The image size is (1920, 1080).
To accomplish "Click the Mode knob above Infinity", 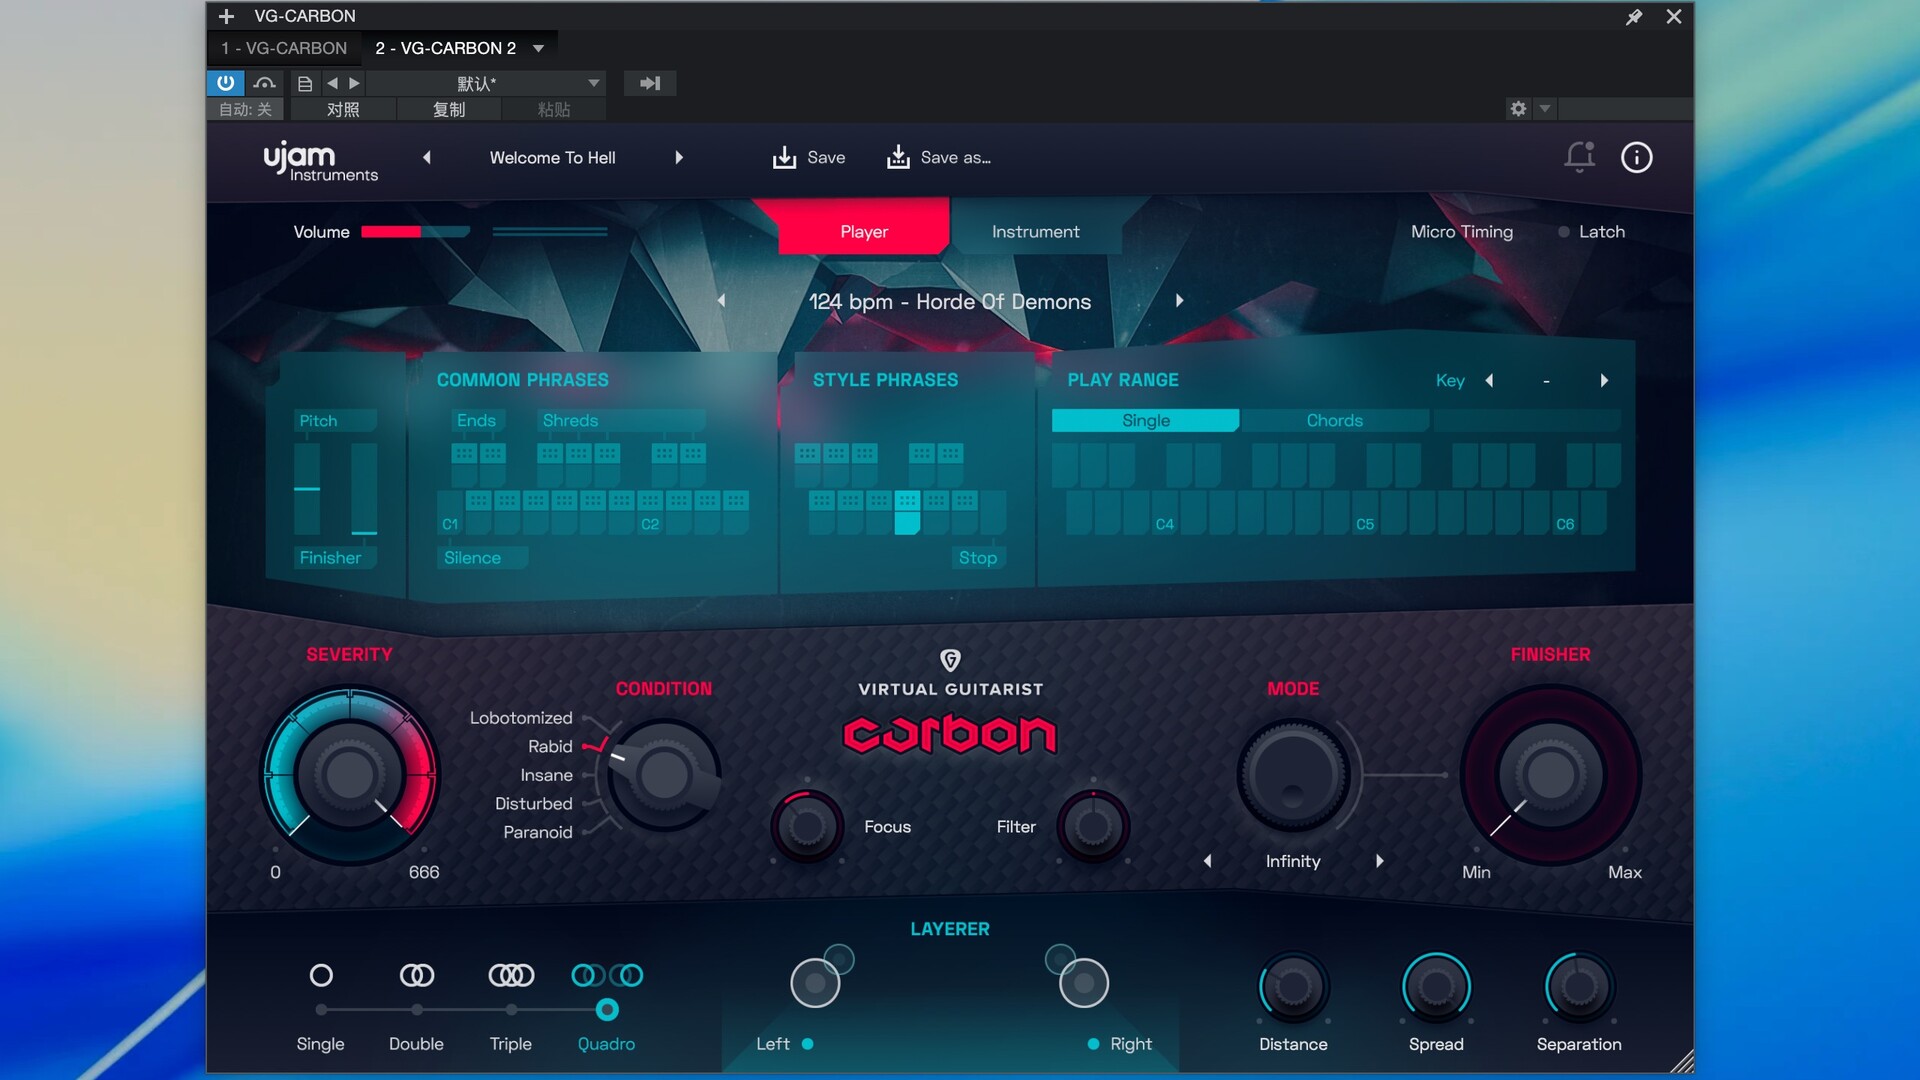I will pyautogui.click(x=1293, y=775).
